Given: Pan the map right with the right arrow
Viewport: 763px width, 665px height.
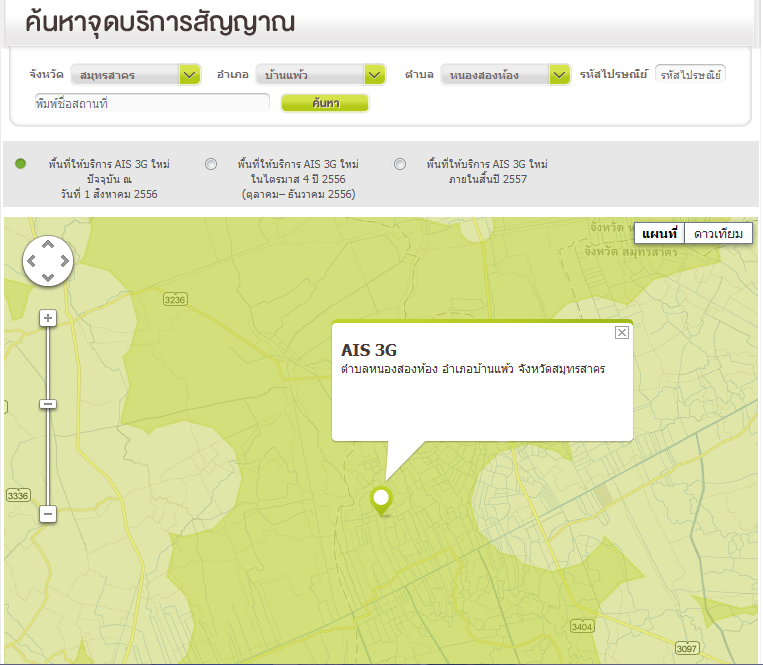Looking at the screenshot, I should pyautogui.click(x=64, y=261).
